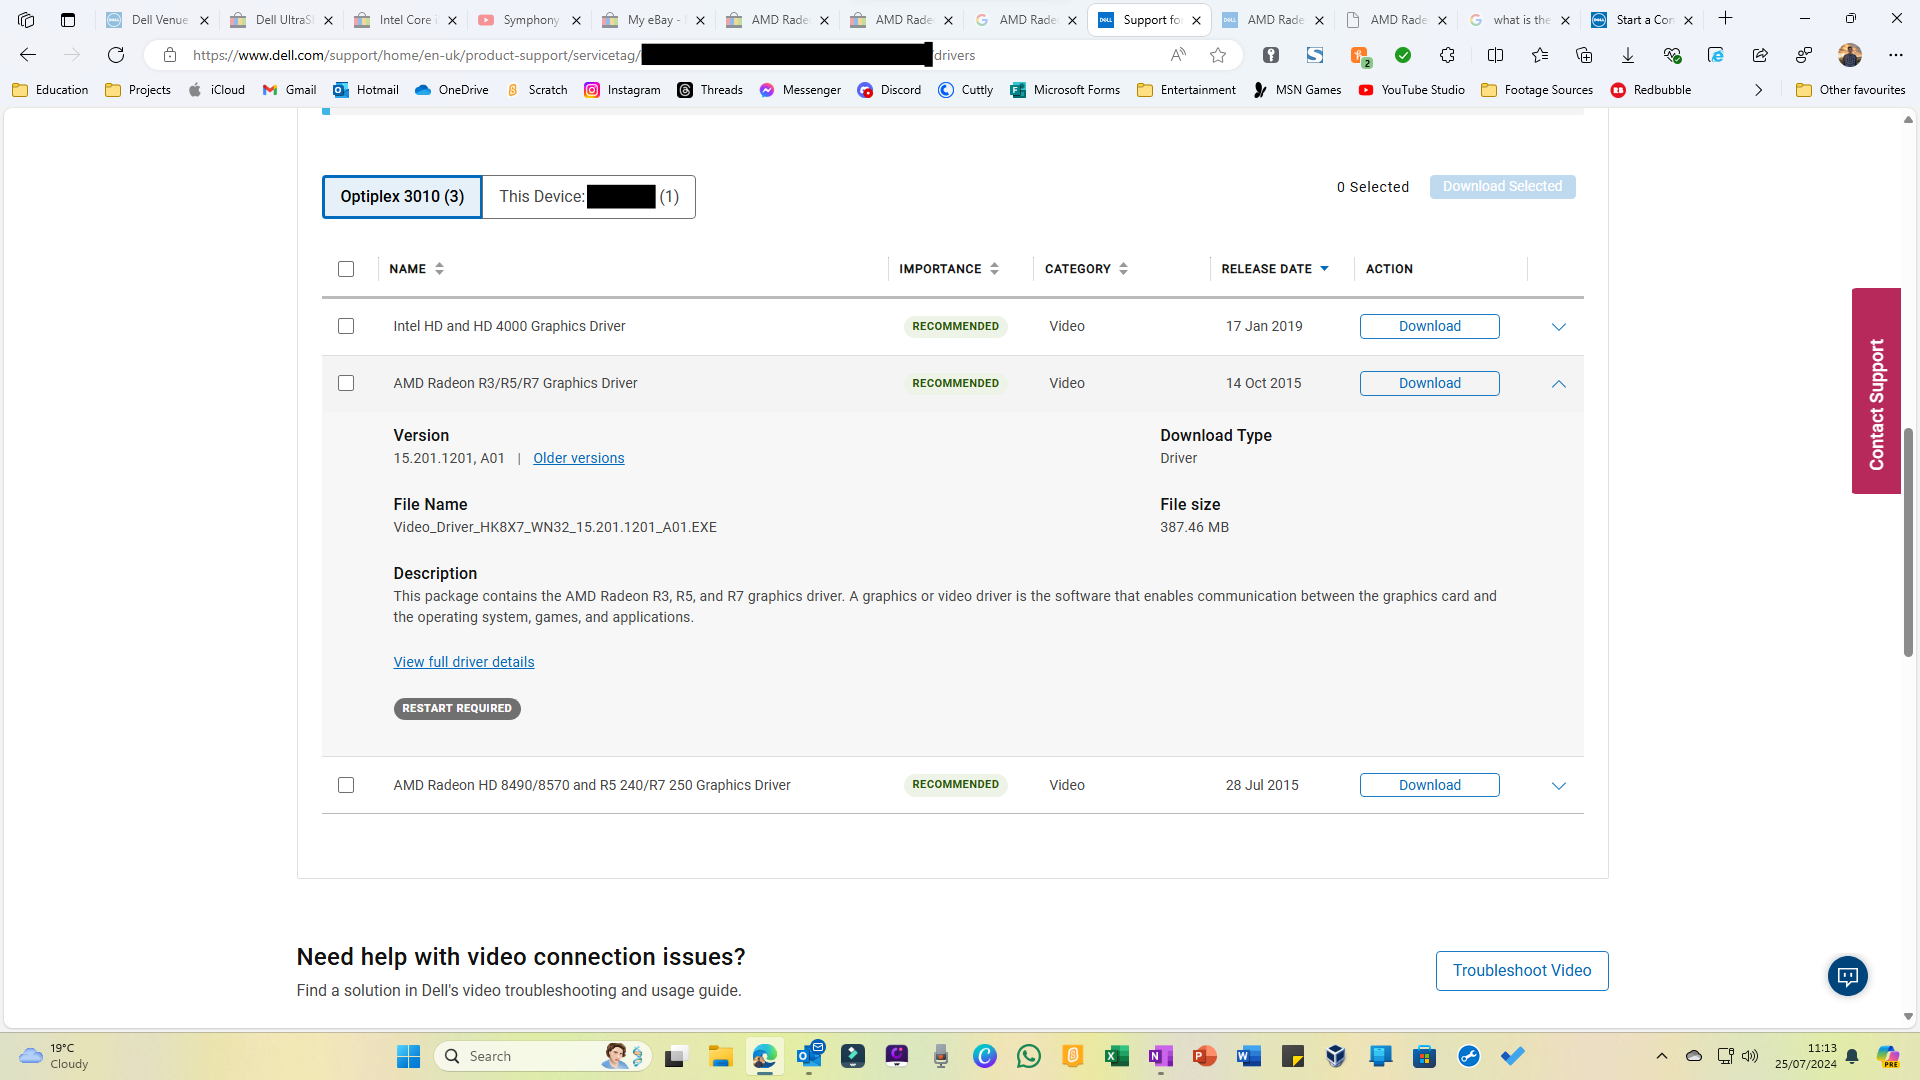This screenshot has width=1920, height=1080.
Task: Open the Downloads icon in browser toolbar
Action: pos(1628,55)
